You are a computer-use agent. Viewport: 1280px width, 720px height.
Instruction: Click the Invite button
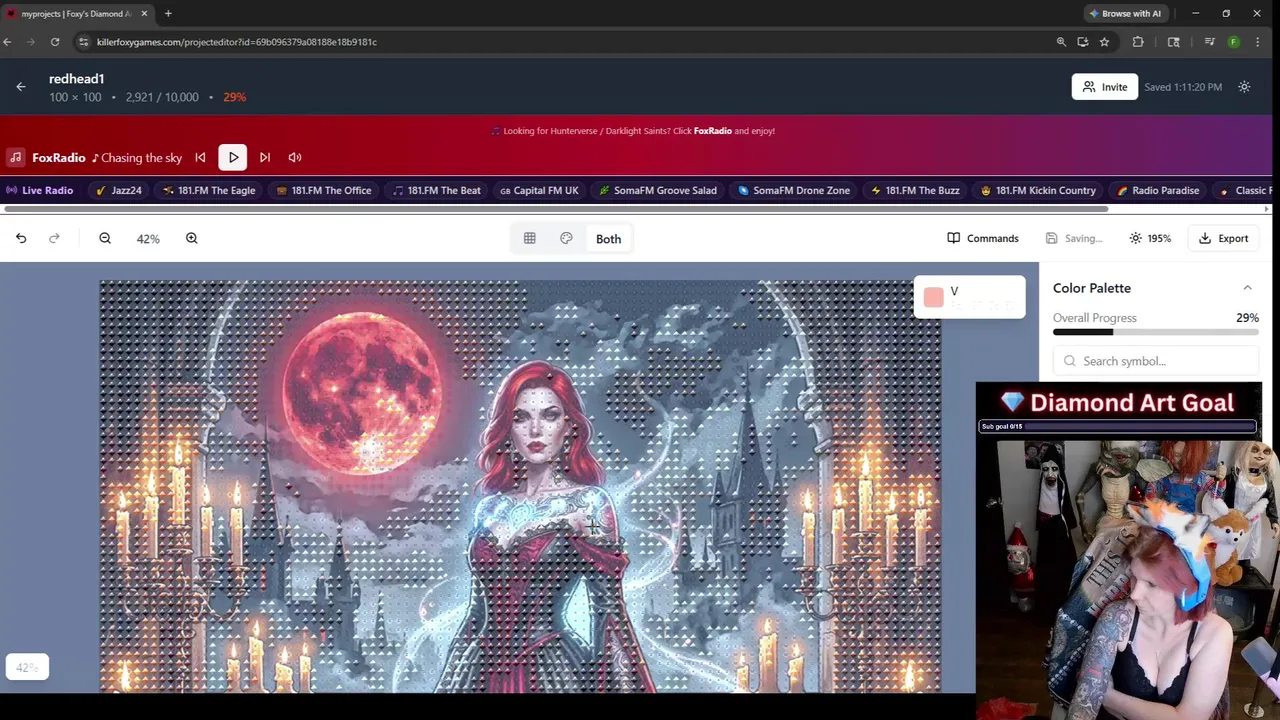click(x=1104, y=87)
